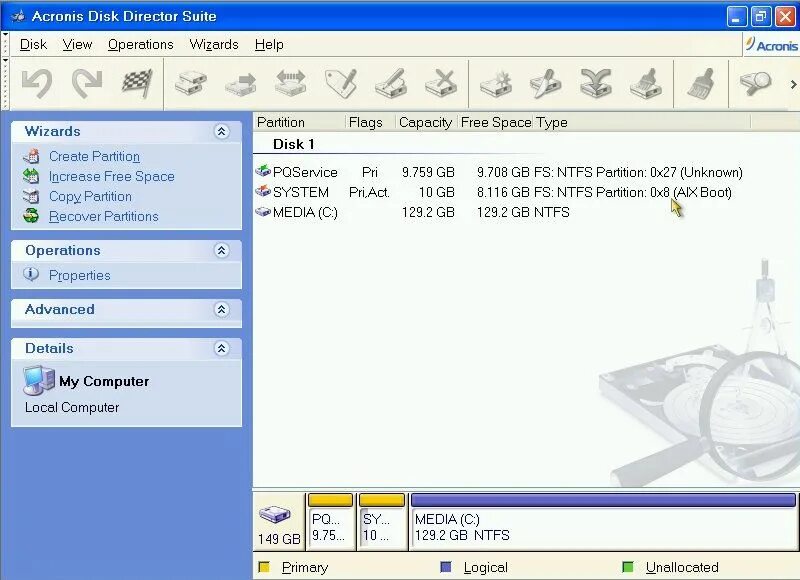Click the 149 GB disk icon
The width and height of the screenshot is (800, 580).
point(274,514)
